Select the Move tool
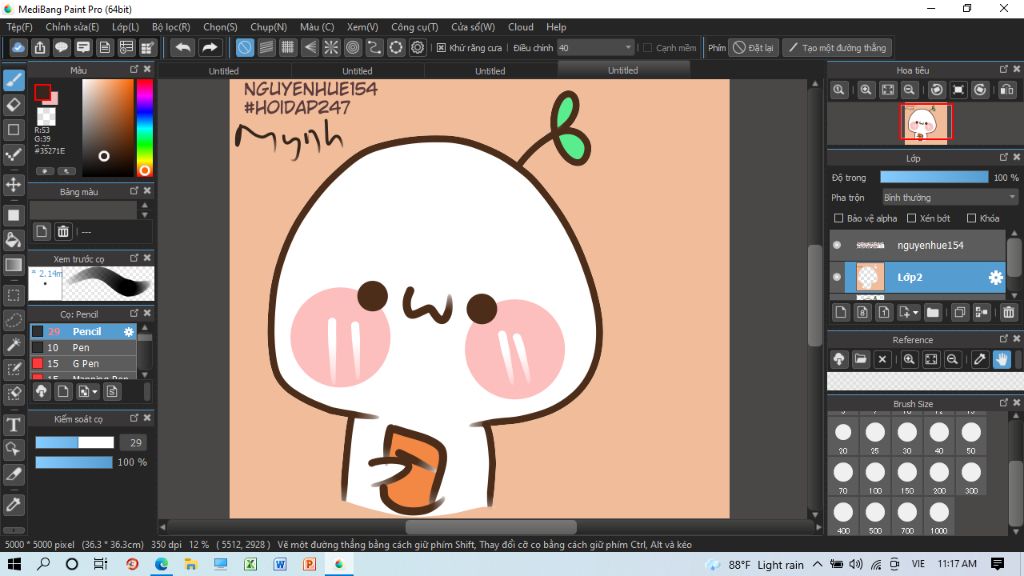This screenshot has height=576, width=1024. [14, 184]
